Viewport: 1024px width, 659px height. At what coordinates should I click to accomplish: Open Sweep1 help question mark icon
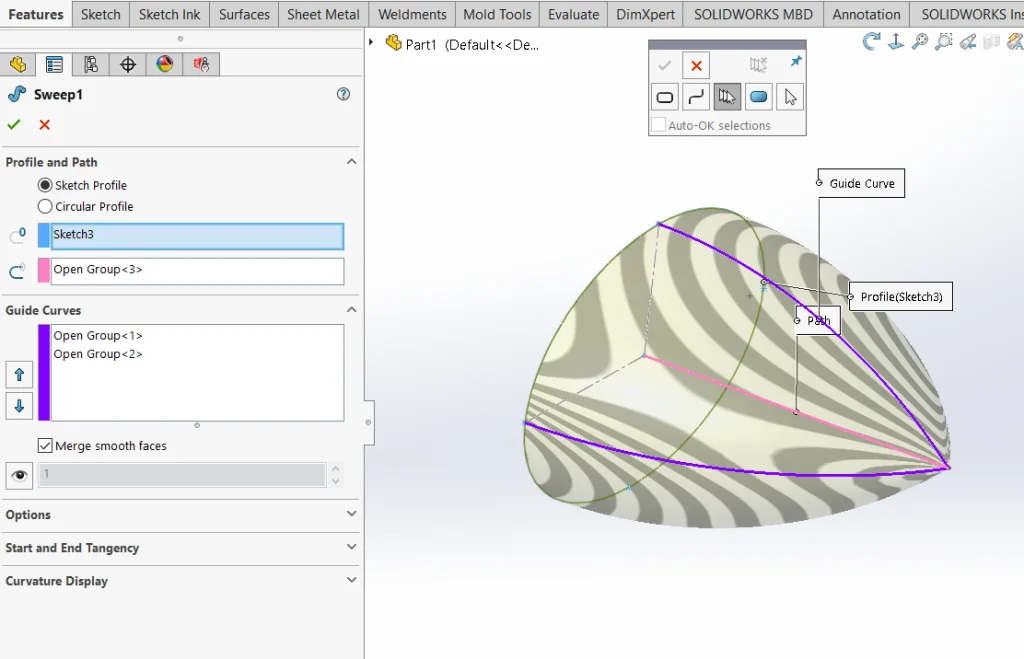tap(343, 94)
